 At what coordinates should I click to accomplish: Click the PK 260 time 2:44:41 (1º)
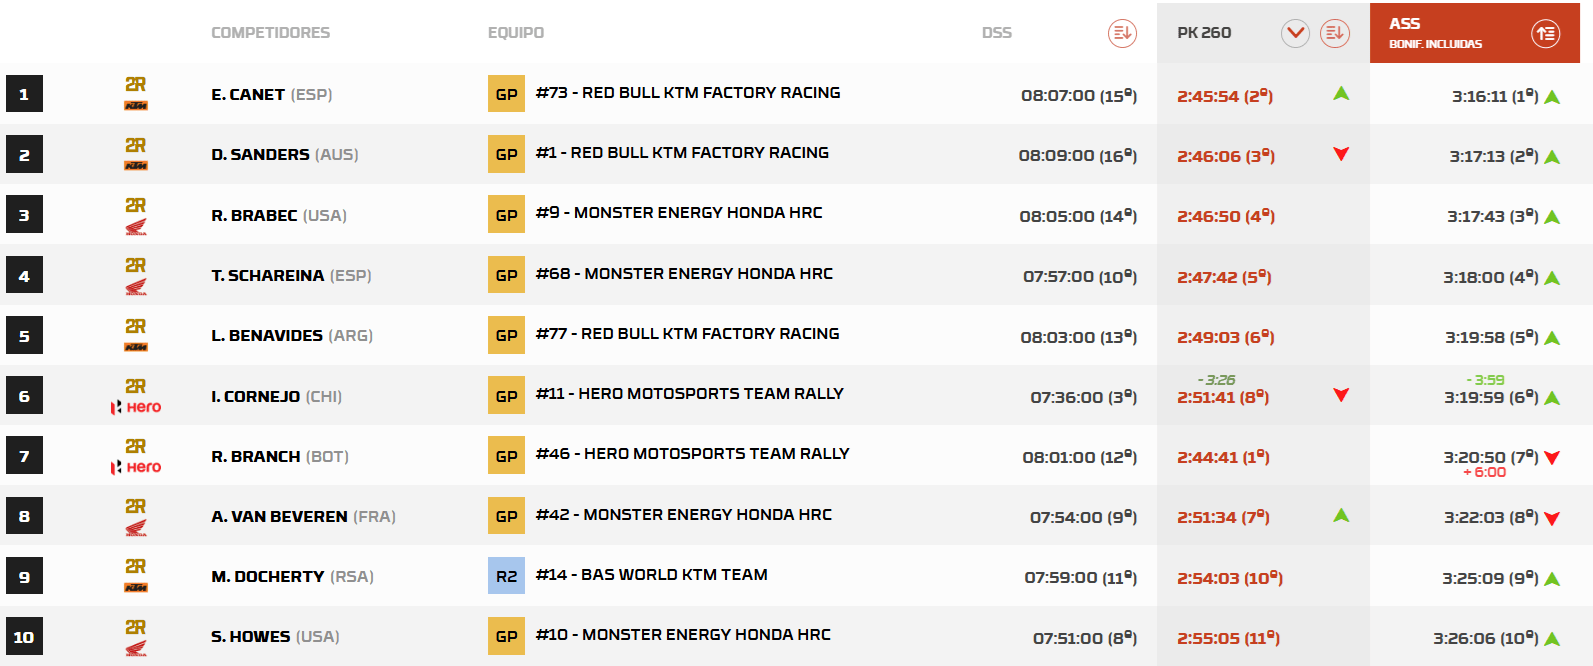pos(1223,458)
